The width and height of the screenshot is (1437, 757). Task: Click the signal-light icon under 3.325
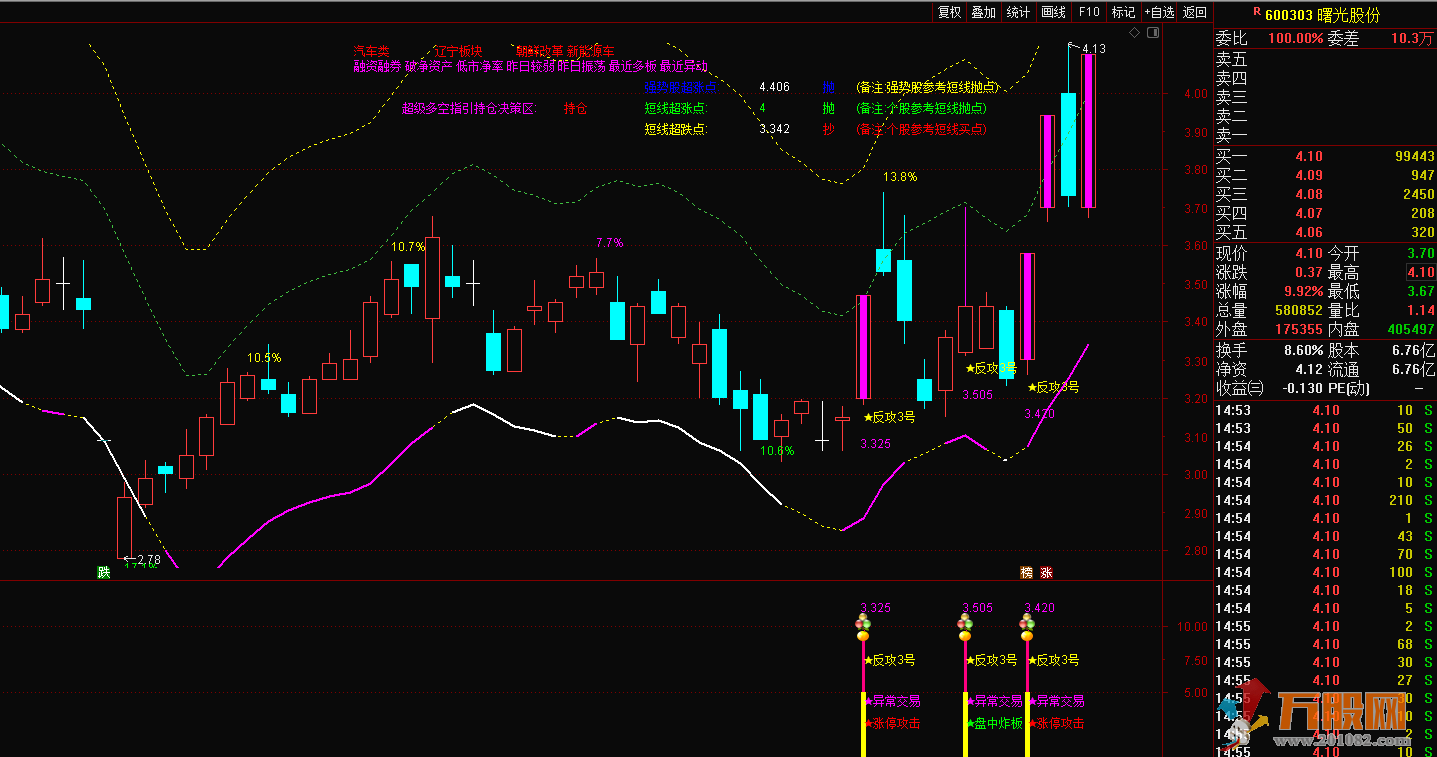click(862, 627)
